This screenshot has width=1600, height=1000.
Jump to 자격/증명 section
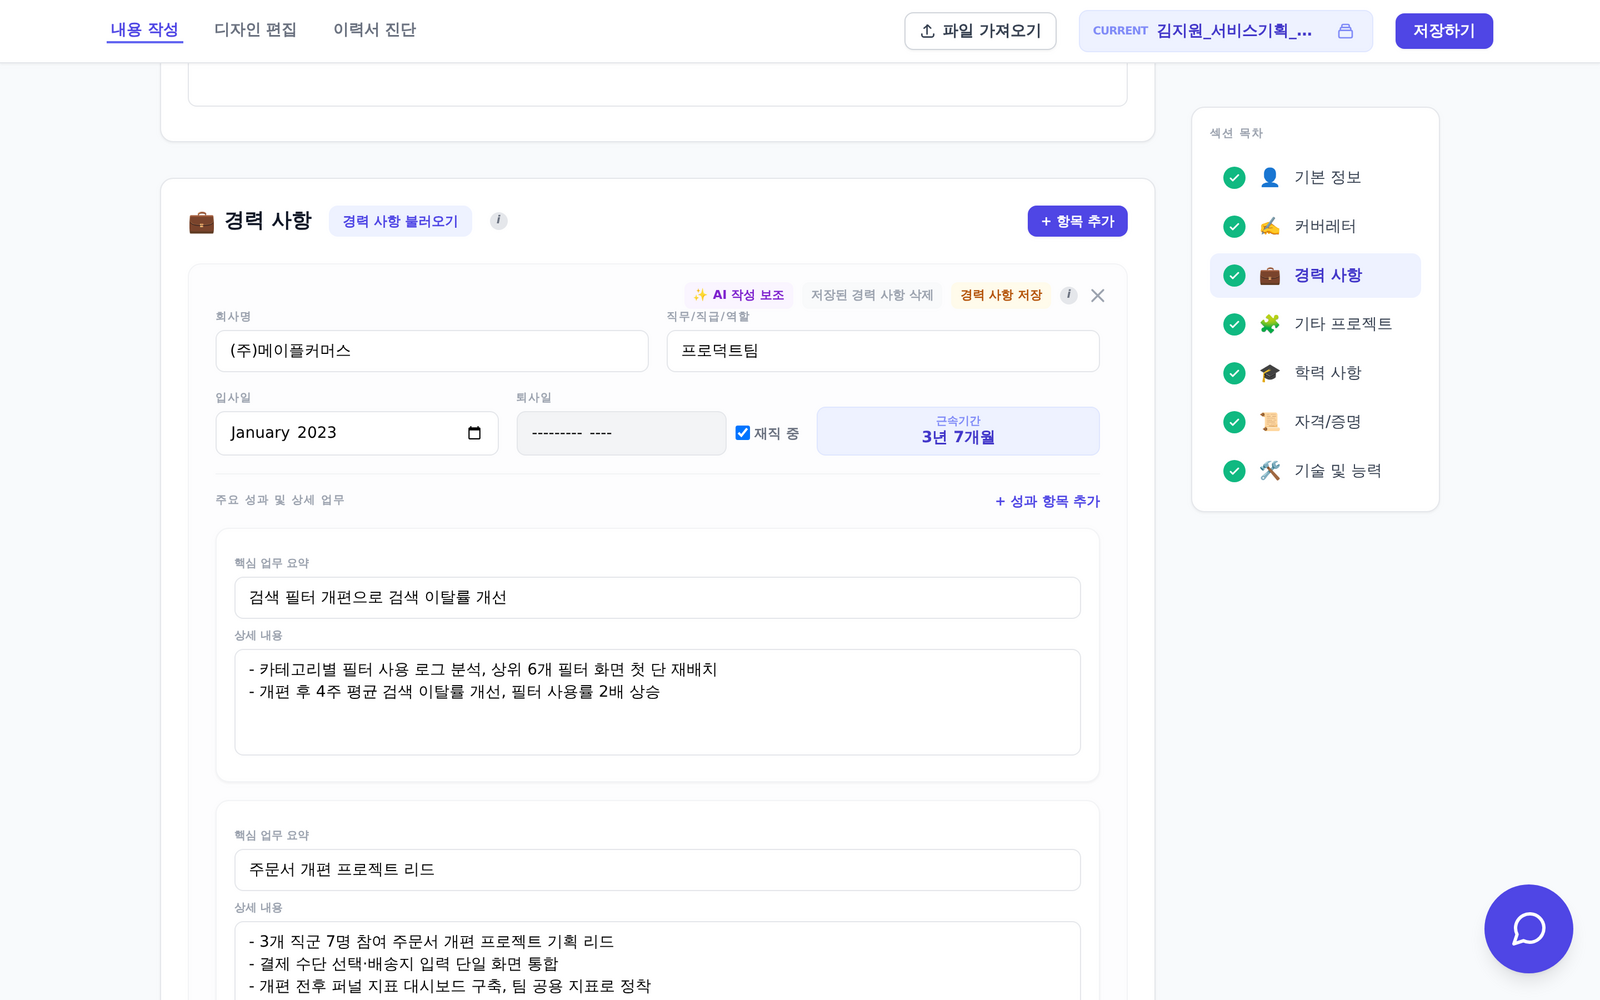pyautogui.click(x=1315, y=422)
